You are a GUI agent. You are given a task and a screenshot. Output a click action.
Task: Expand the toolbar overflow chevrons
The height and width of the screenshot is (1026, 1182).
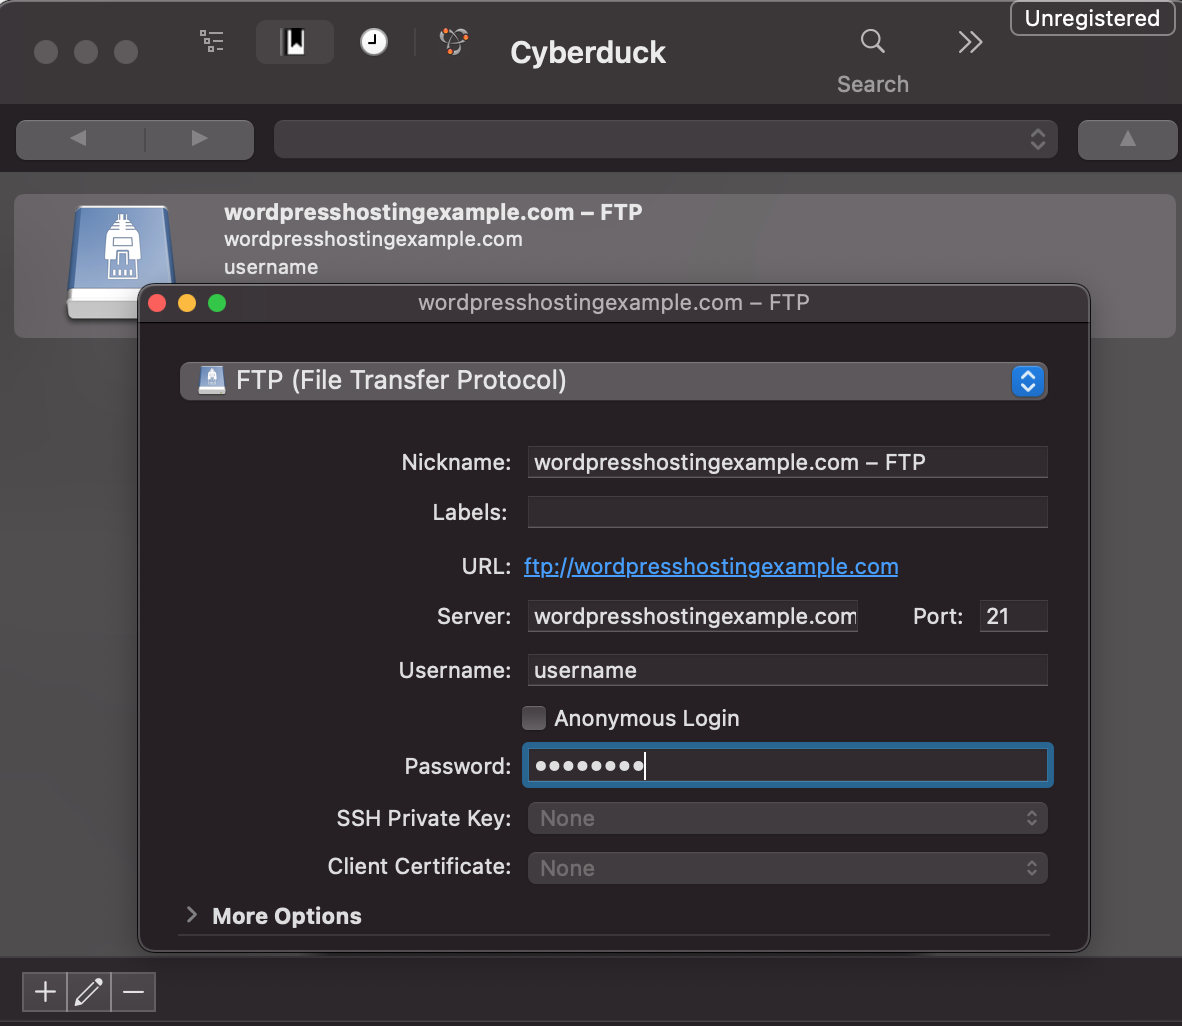[970, 42]
